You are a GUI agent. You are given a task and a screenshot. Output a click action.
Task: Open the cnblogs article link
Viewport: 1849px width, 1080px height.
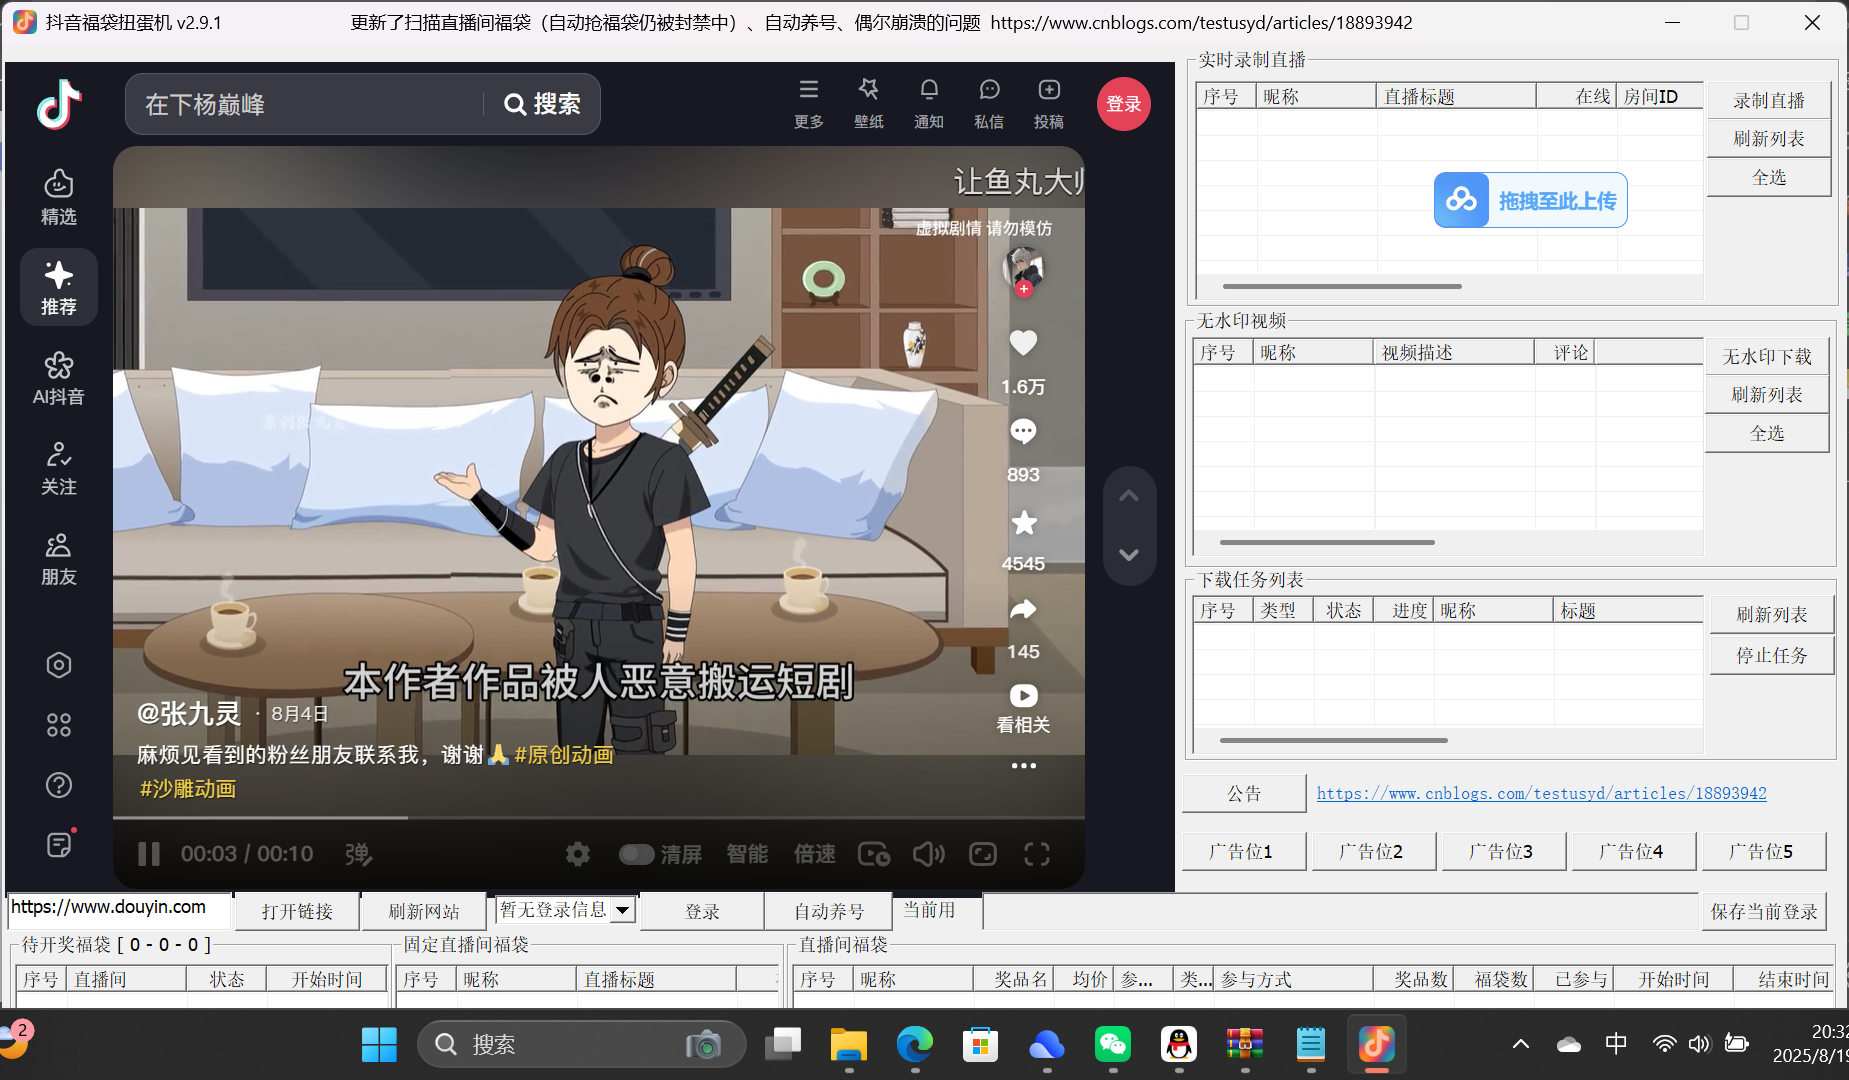(x=1541, y=792)
